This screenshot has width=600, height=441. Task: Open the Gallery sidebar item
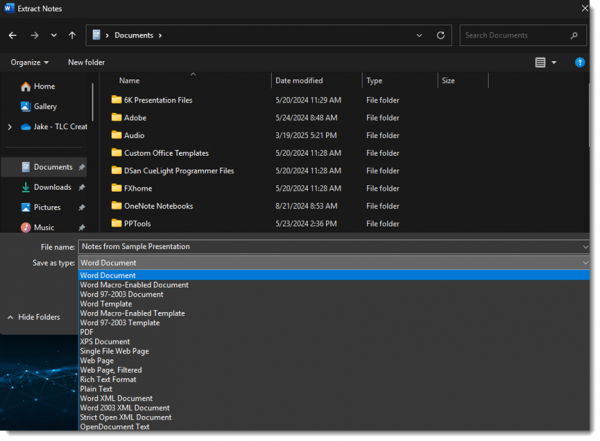45,106
